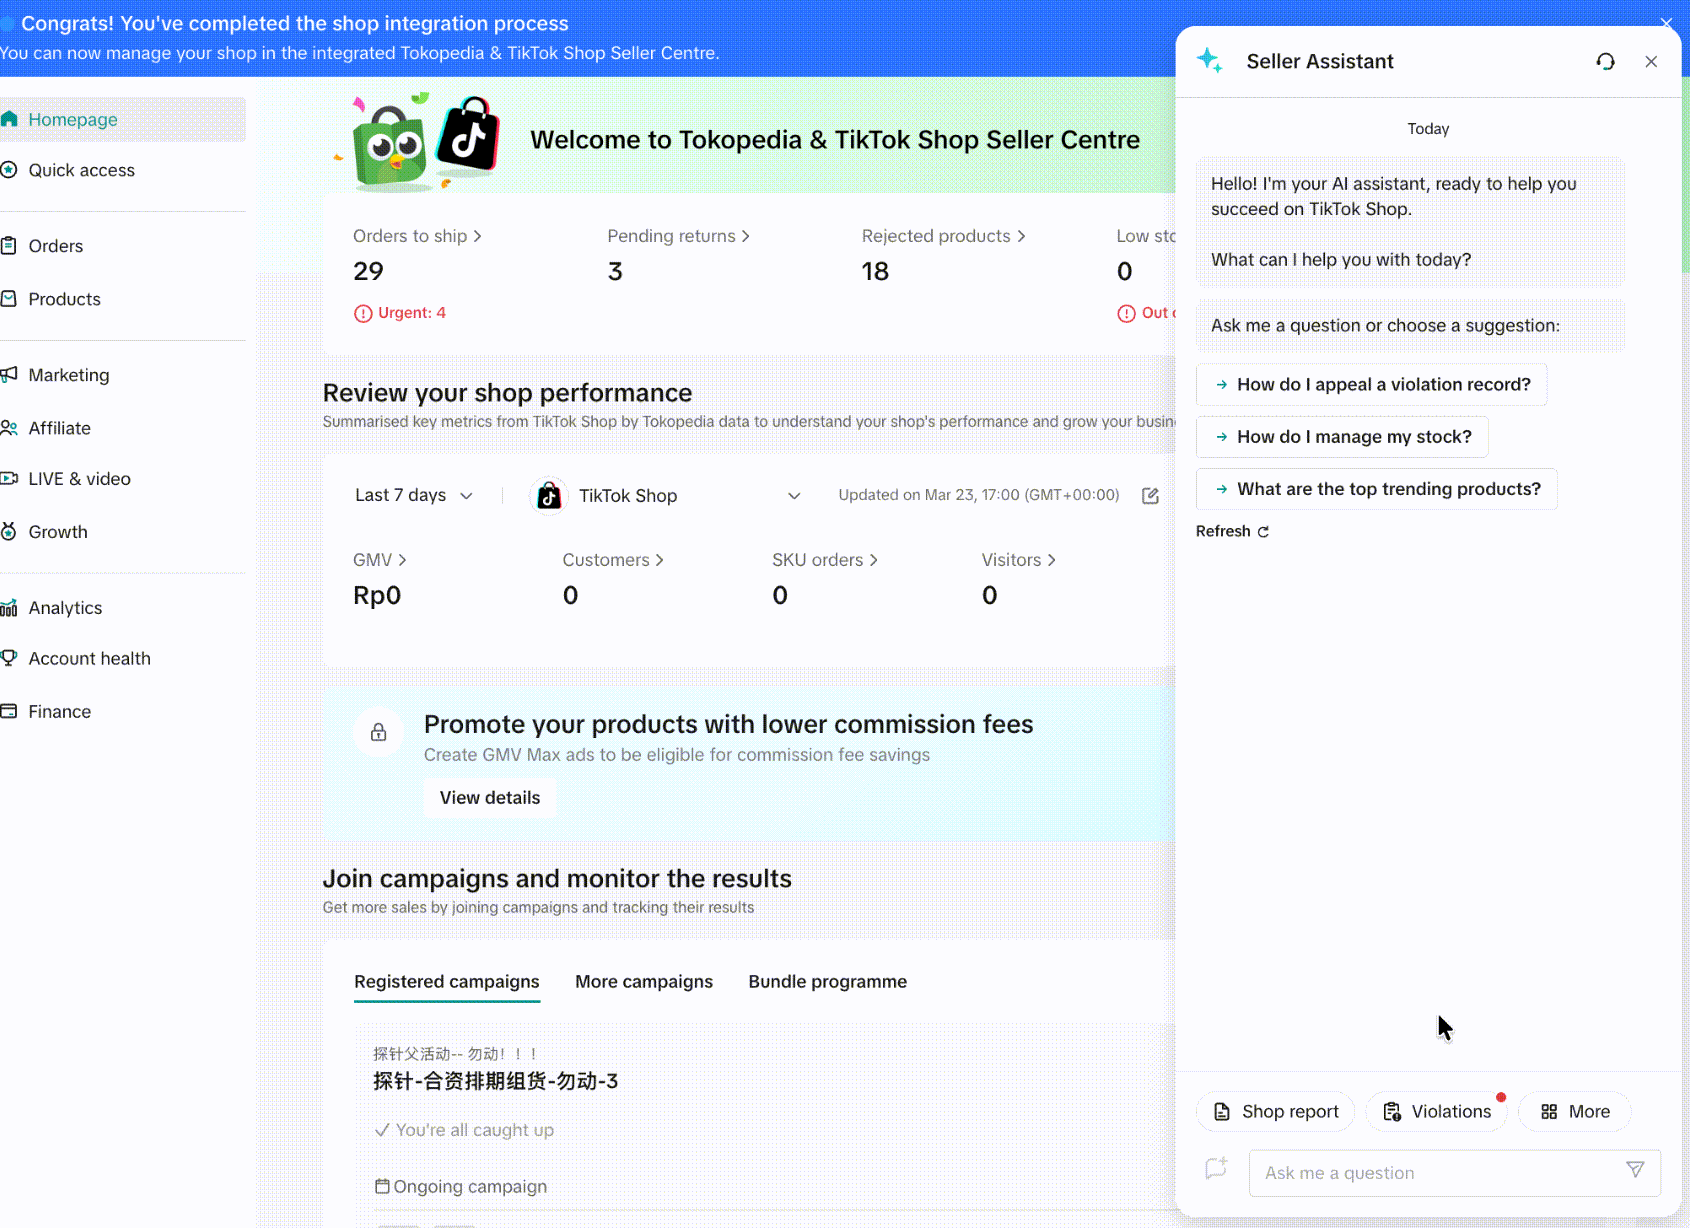Expand the Visitors metric
The height and width of the screenshot is (1228, 1690).
tap(1018, 560)
